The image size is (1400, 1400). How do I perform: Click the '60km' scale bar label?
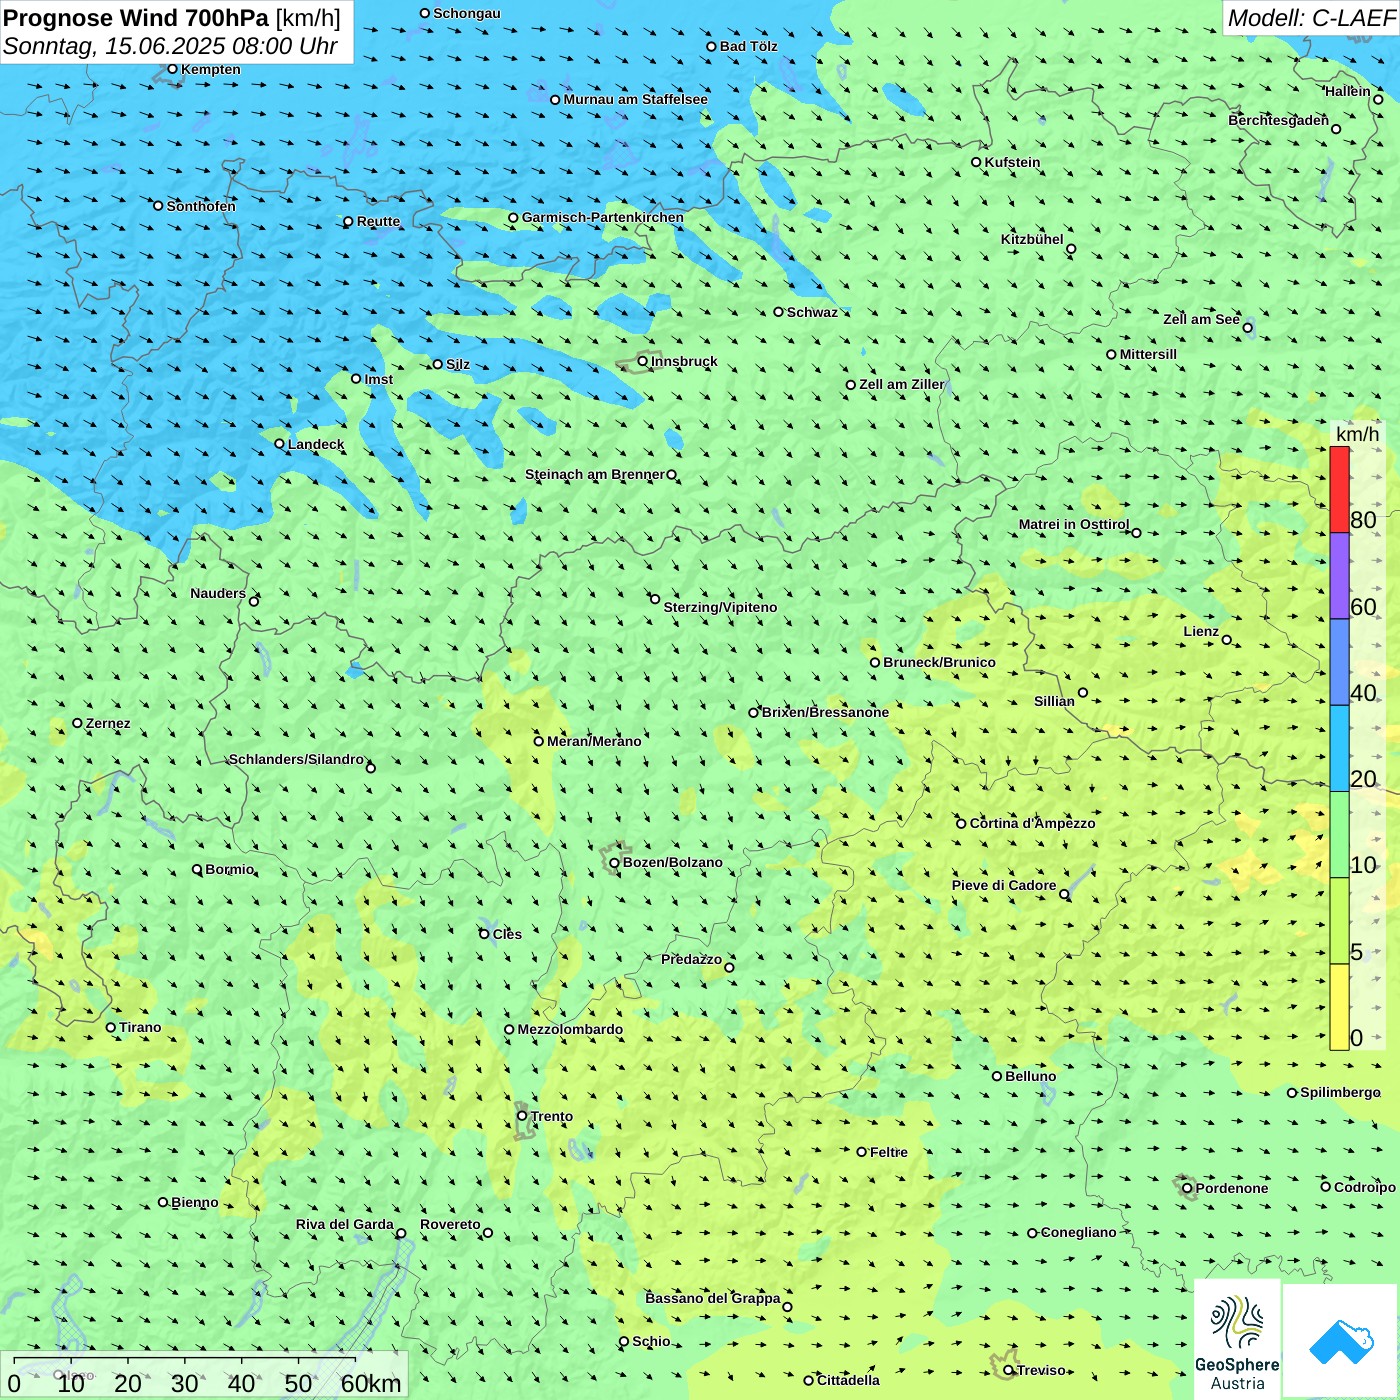click(371, 1383)
